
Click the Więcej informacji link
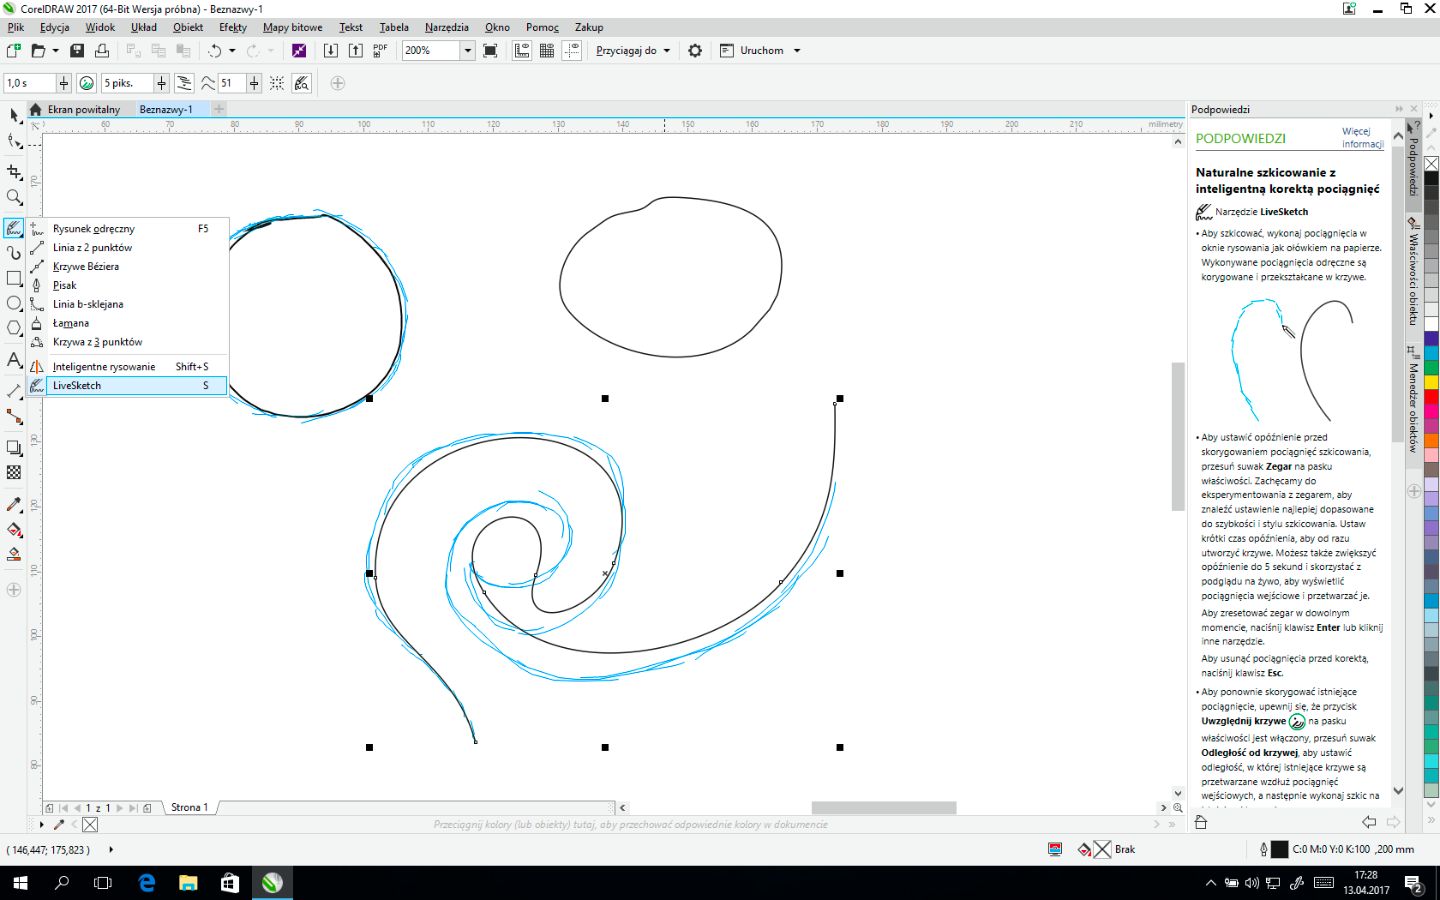[1362, 138]
